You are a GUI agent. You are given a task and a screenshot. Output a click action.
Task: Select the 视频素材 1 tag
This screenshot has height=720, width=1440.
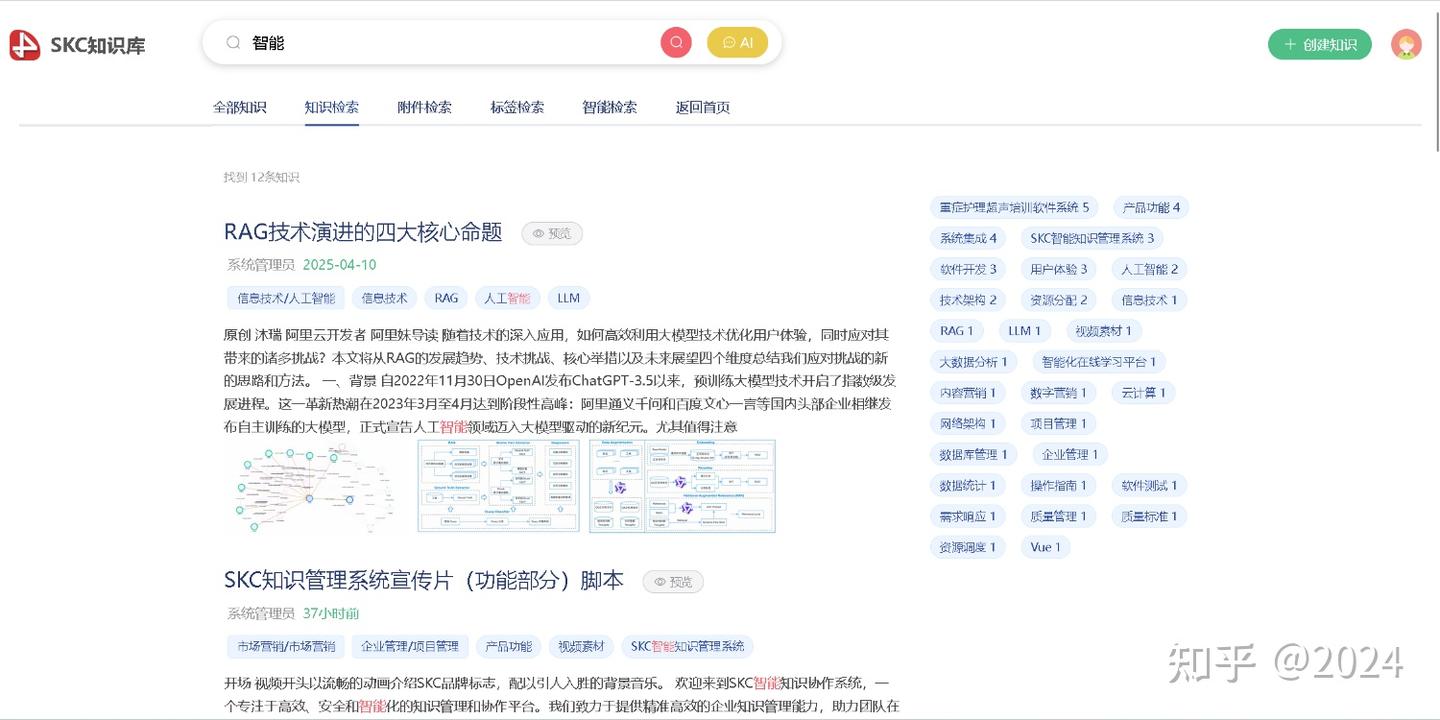1104,331
